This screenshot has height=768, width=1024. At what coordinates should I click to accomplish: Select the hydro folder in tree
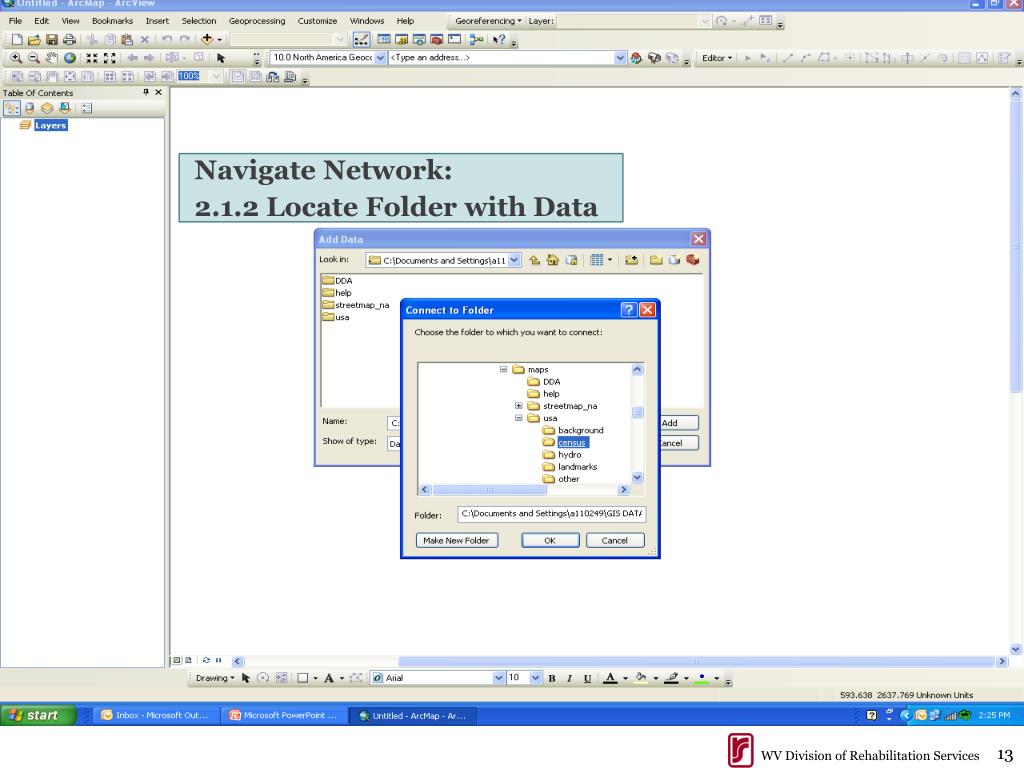pyautogui.click(x=569, y=455)
